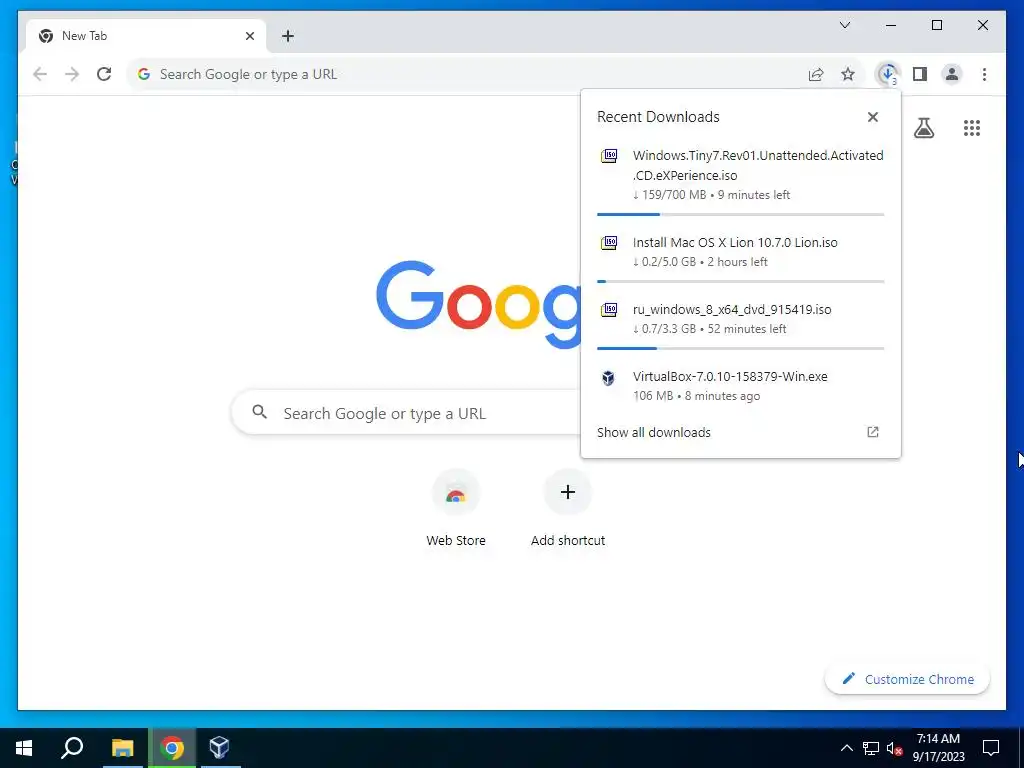The height and width of the screenshot is (768, 1024).
Task: Open the profile avatar menu
Action: (952, 74)
